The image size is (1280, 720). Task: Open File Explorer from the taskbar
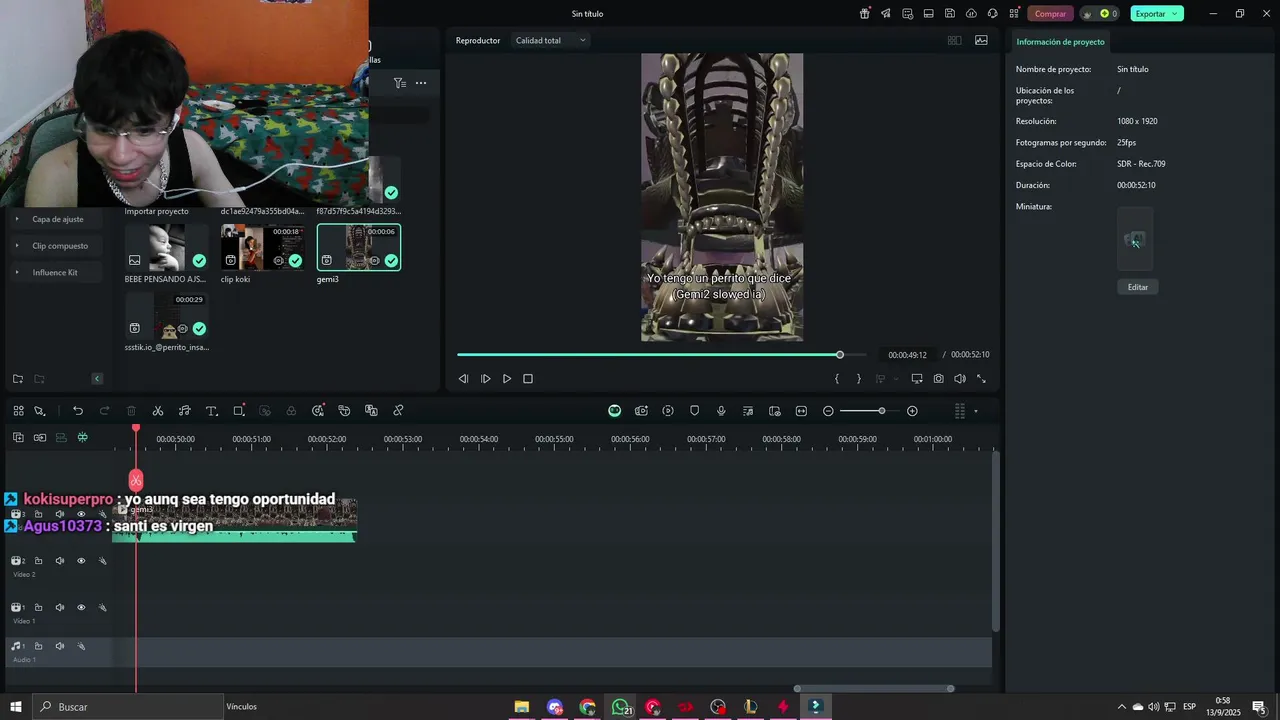click(522, 707)
